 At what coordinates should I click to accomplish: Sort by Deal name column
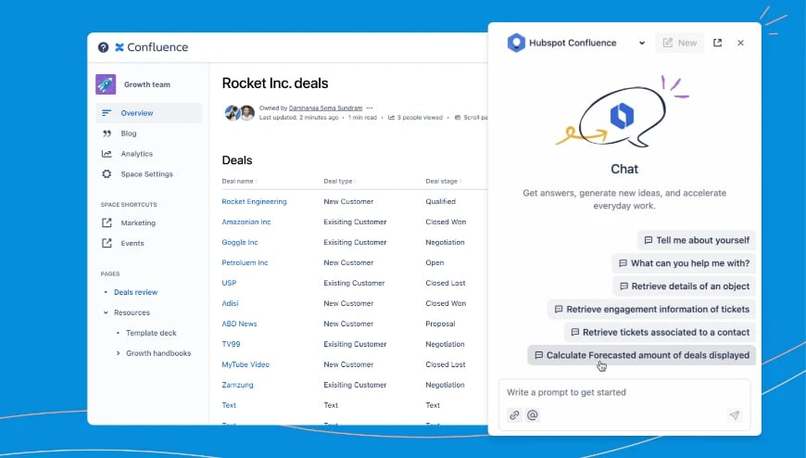239,181
